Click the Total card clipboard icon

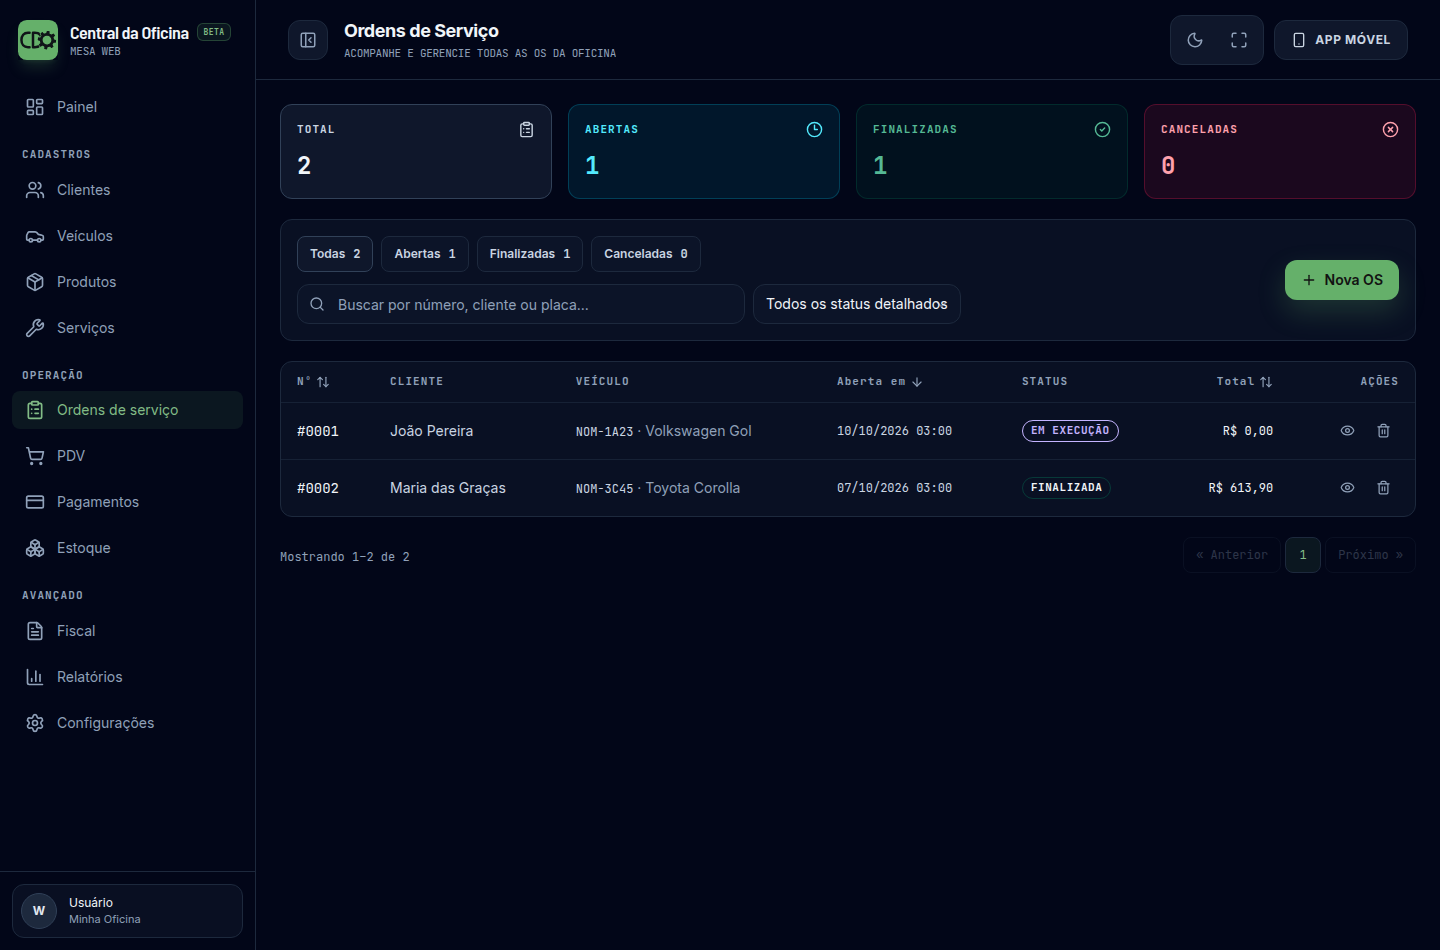(526, 130)
